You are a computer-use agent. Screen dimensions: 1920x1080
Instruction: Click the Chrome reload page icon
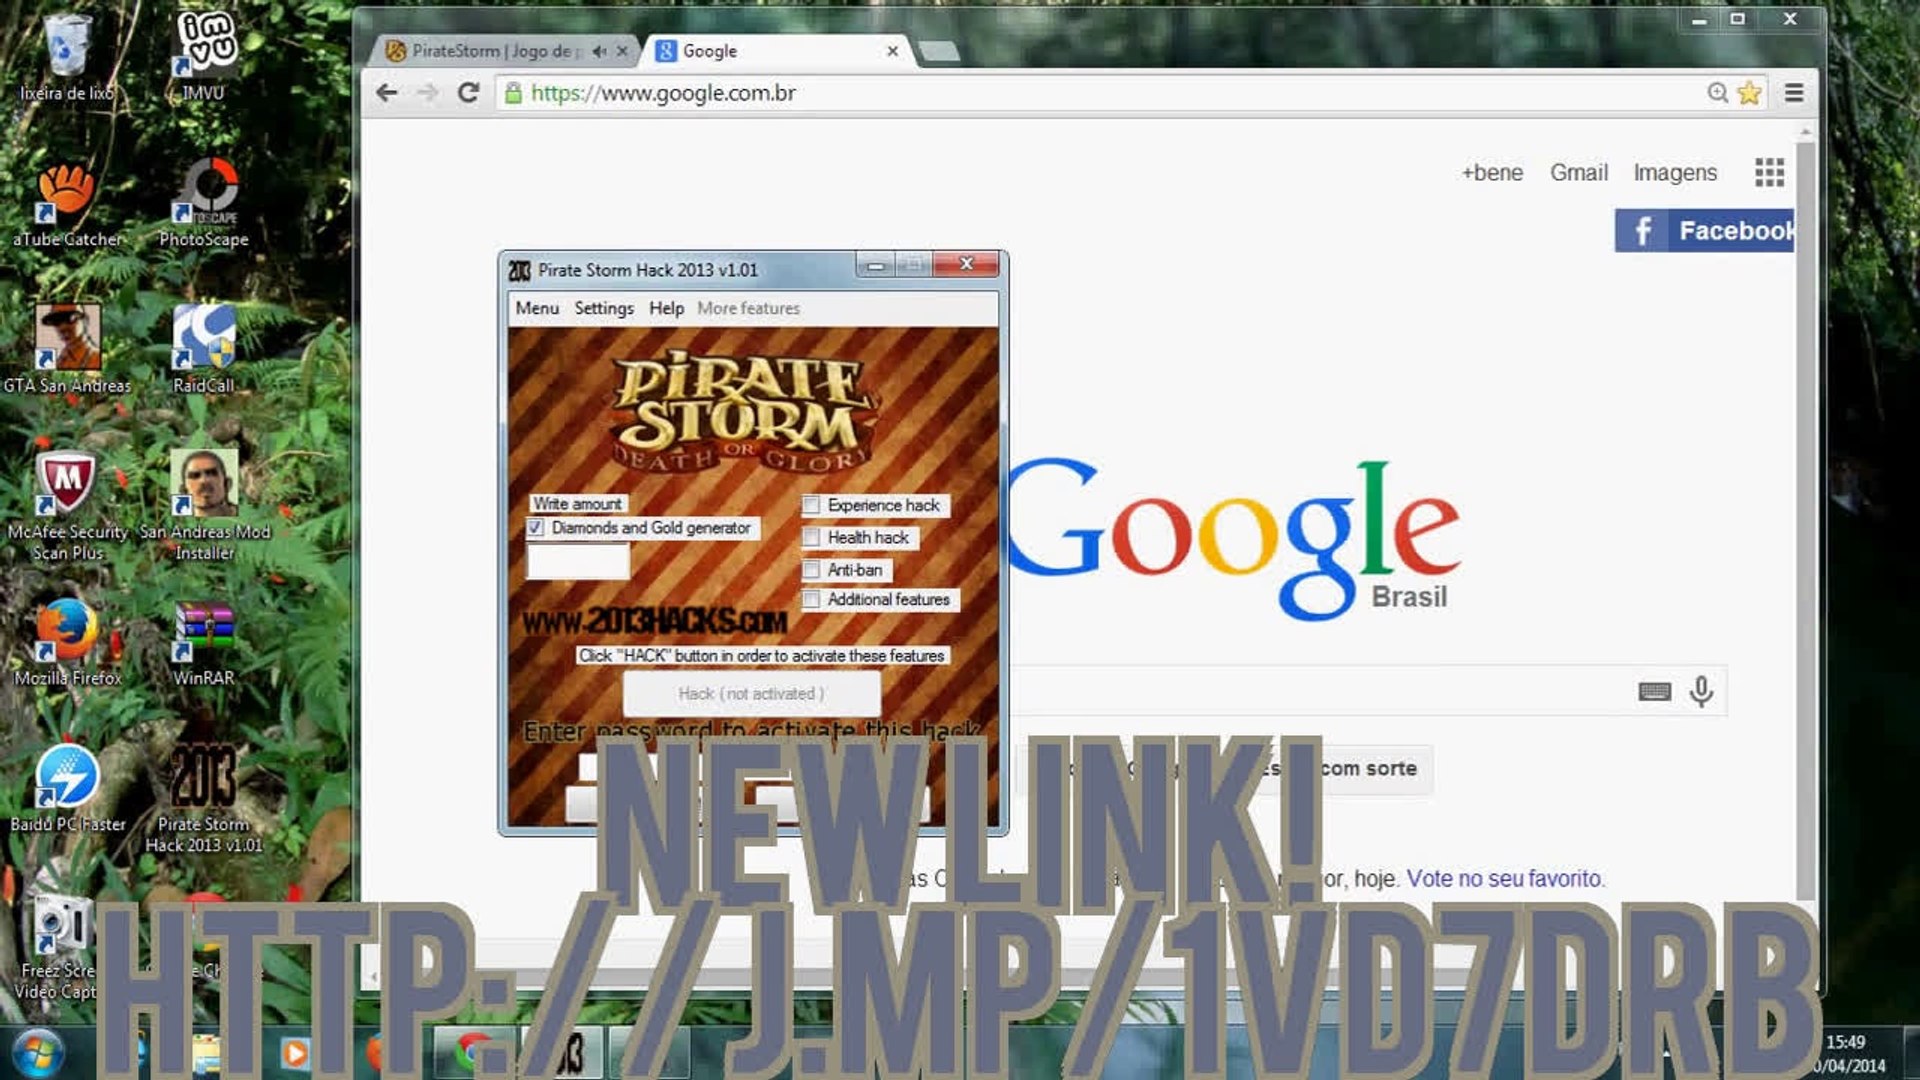click(468, 93)
